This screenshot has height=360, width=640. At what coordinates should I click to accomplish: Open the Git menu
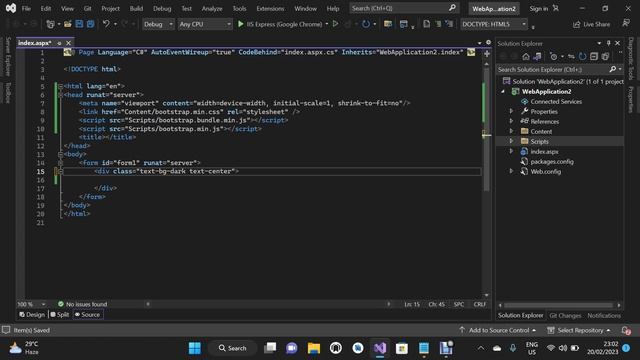coord(87,9)
